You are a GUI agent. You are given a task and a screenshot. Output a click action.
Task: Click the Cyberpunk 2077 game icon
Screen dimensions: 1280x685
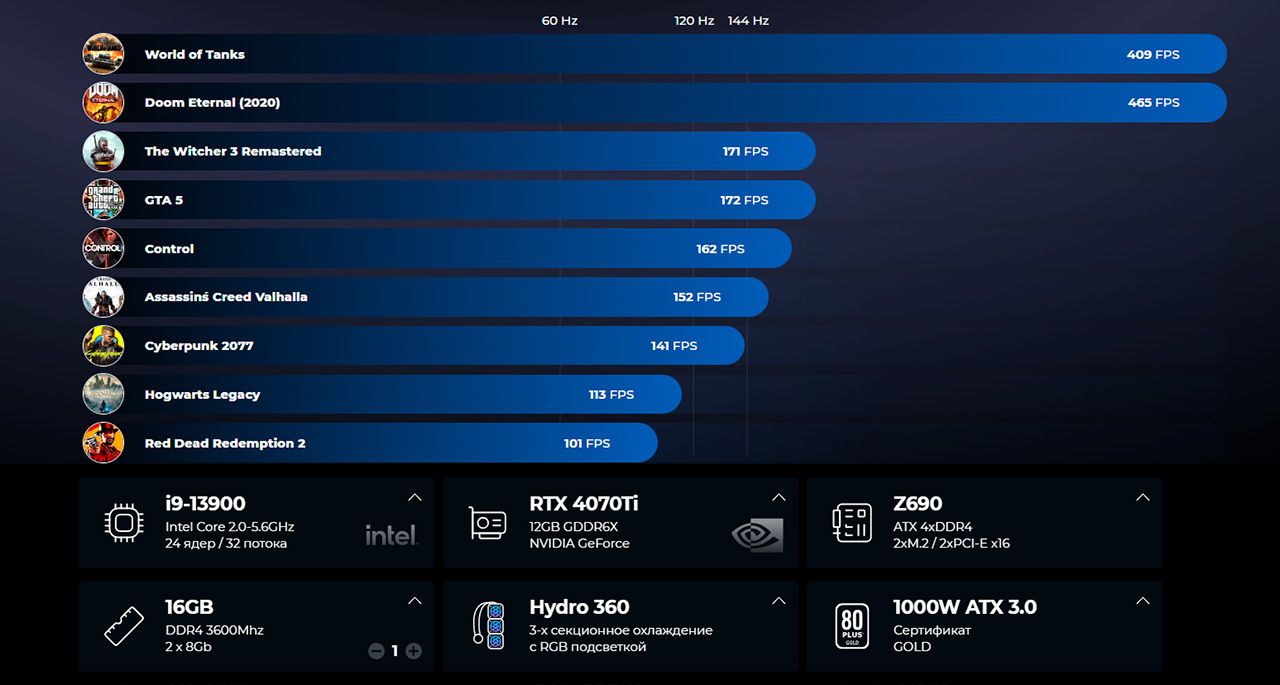point(103,346)
